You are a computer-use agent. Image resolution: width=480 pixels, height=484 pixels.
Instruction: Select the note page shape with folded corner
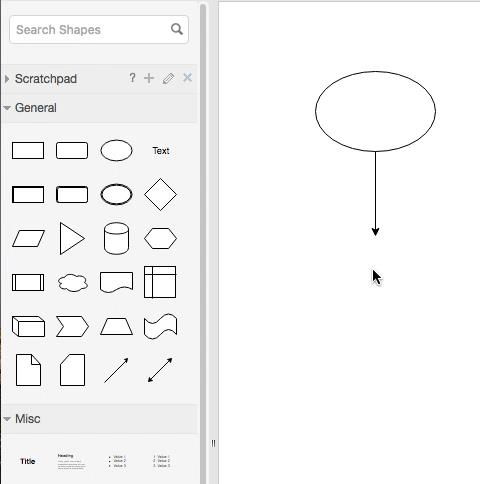[28, 370]
